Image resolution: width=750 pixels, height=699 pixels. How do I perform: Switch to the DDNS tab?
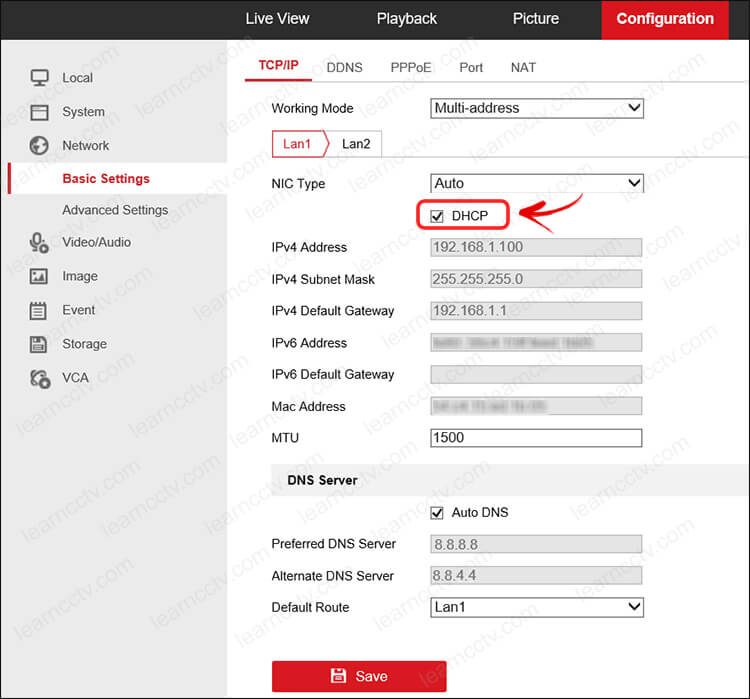[x=344, y=68]
